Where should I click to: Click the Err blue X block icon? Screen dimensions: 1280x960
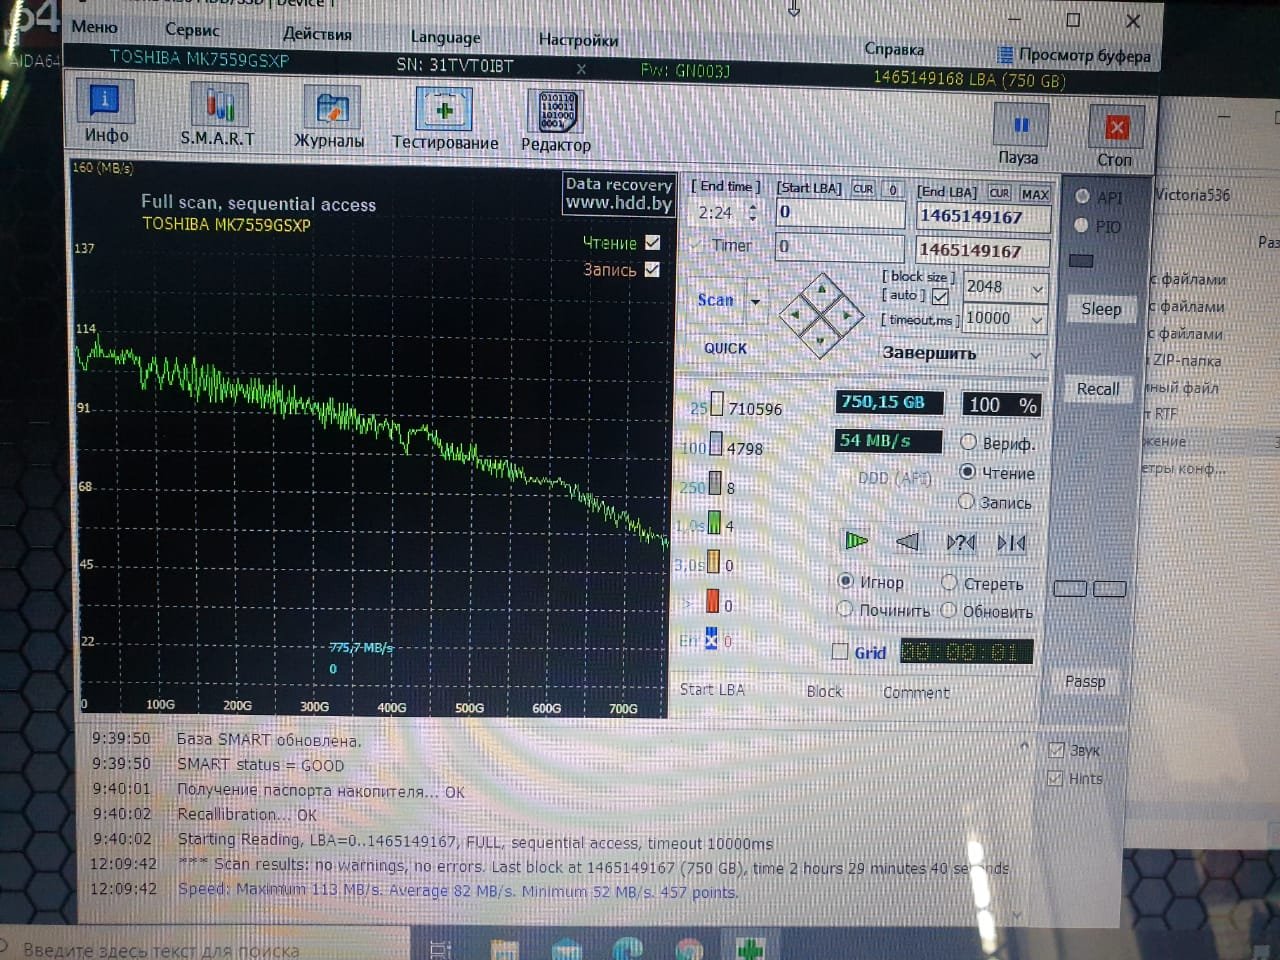point(711,639)
